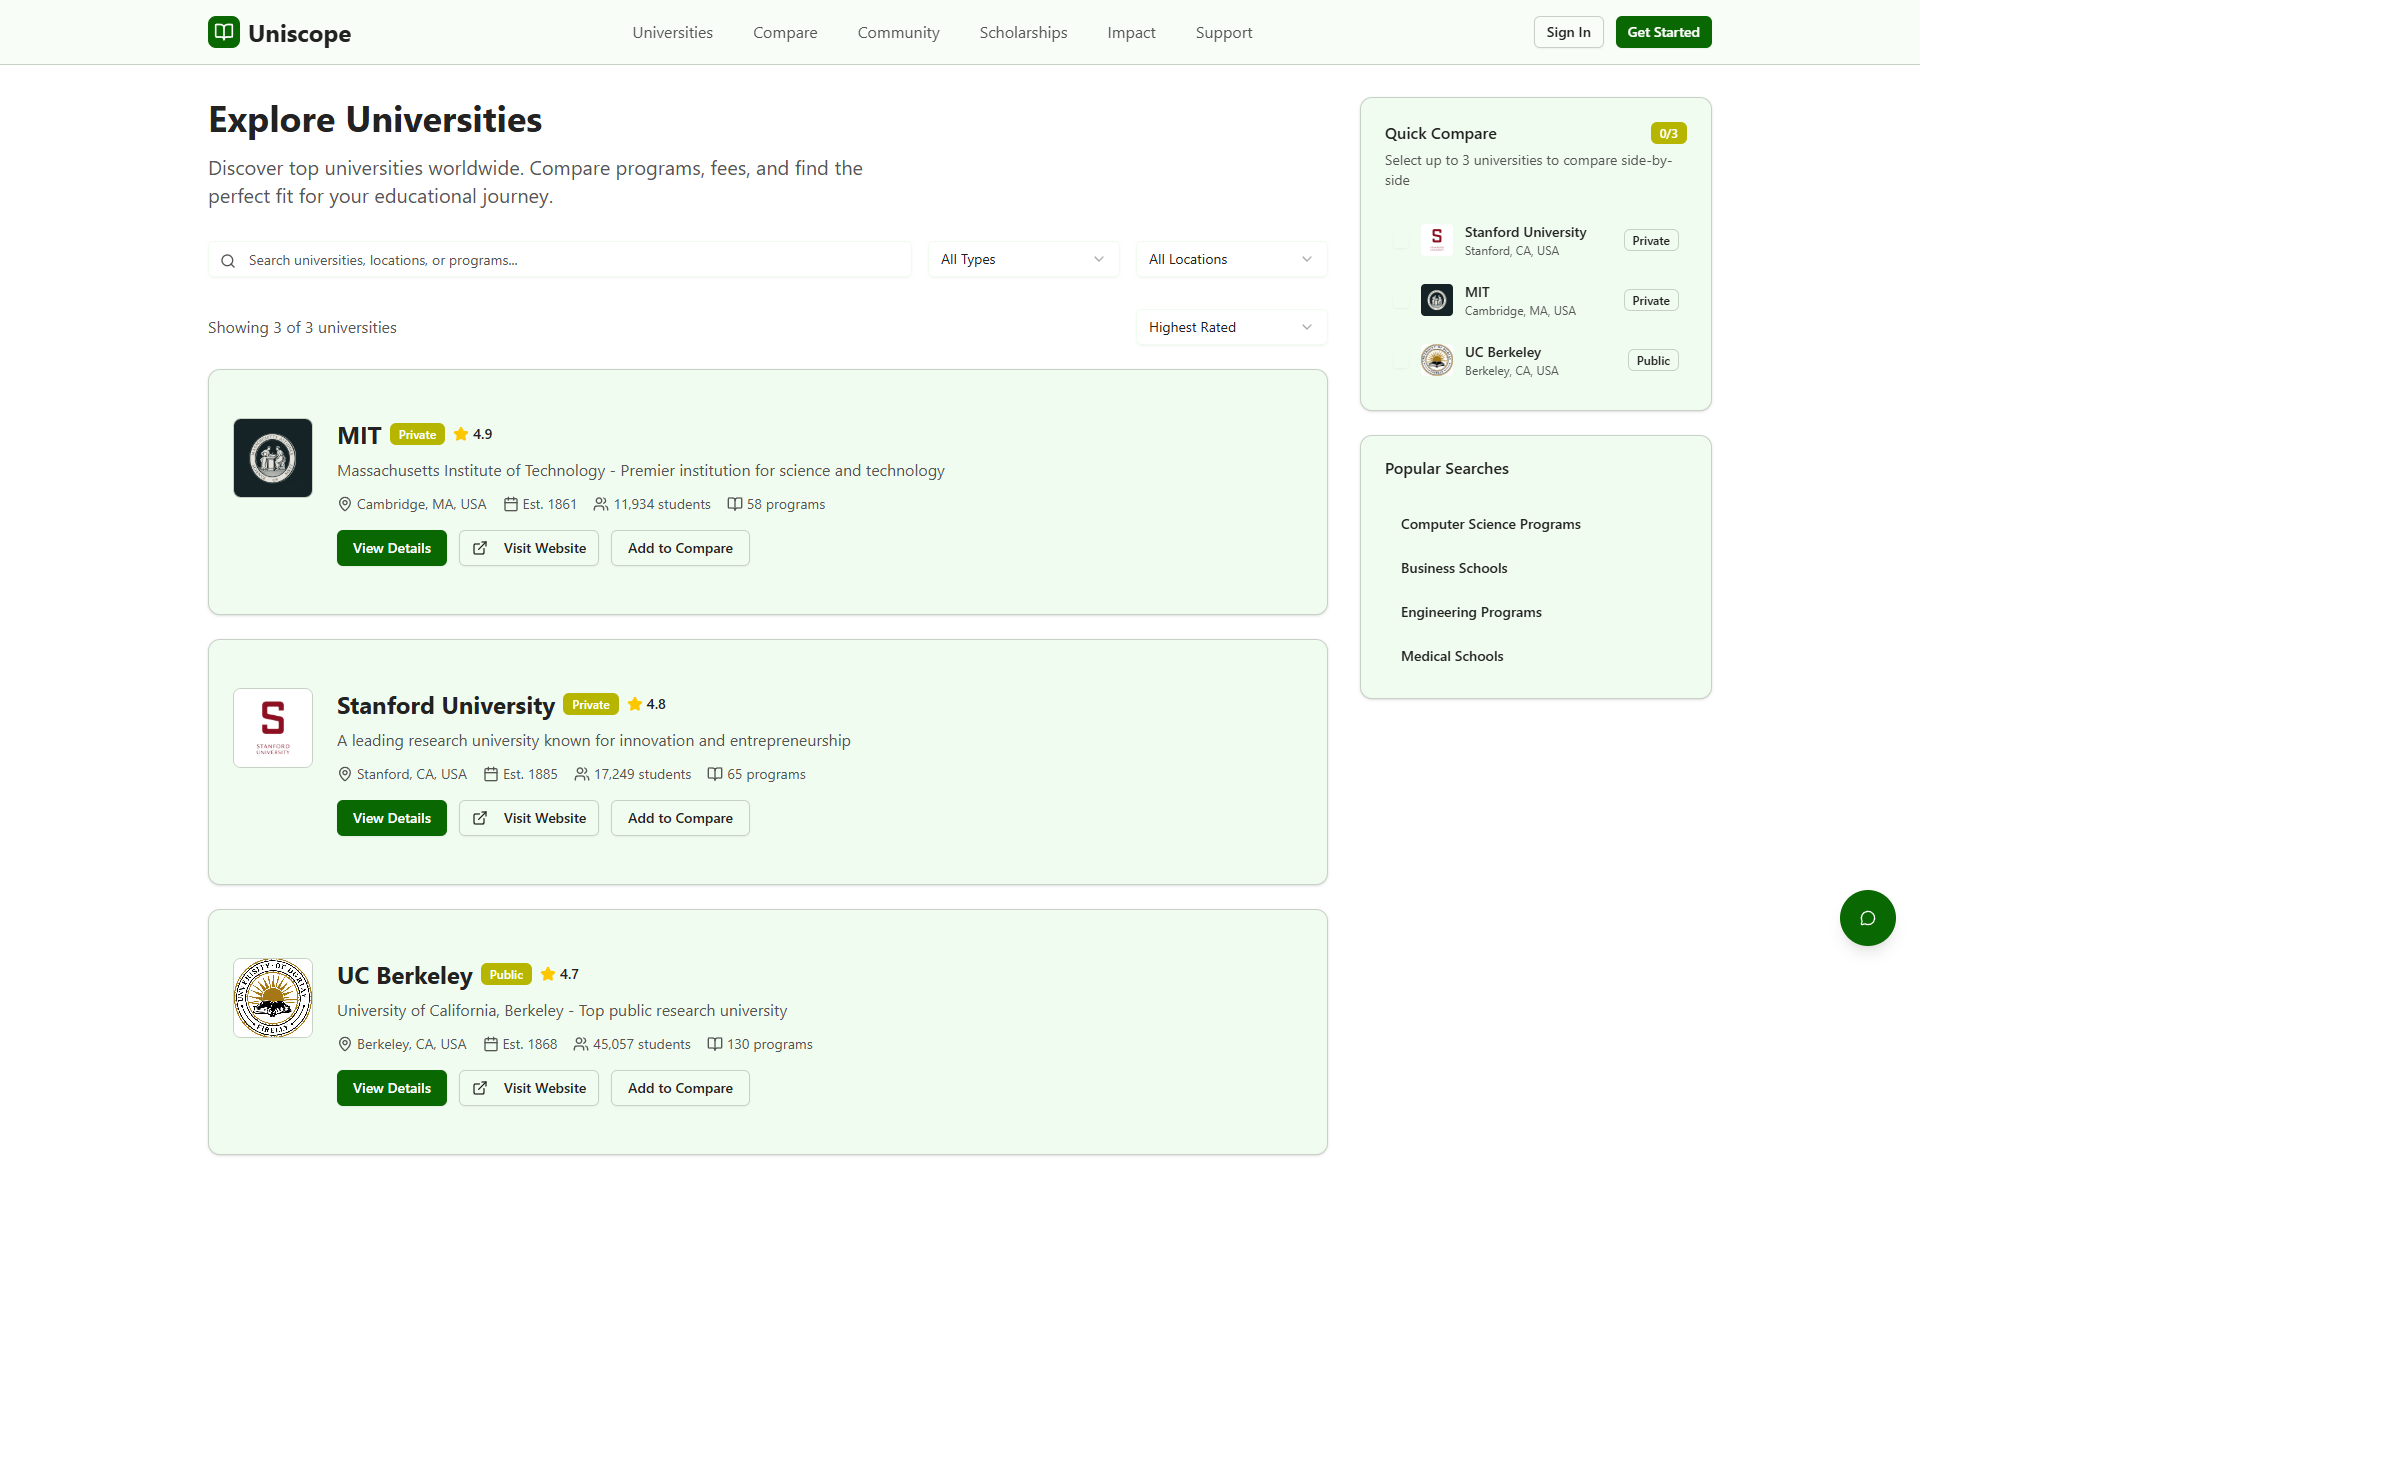Open the Highest Rated sort dropdown
2390x1484 pixels.
point(1230,327)
